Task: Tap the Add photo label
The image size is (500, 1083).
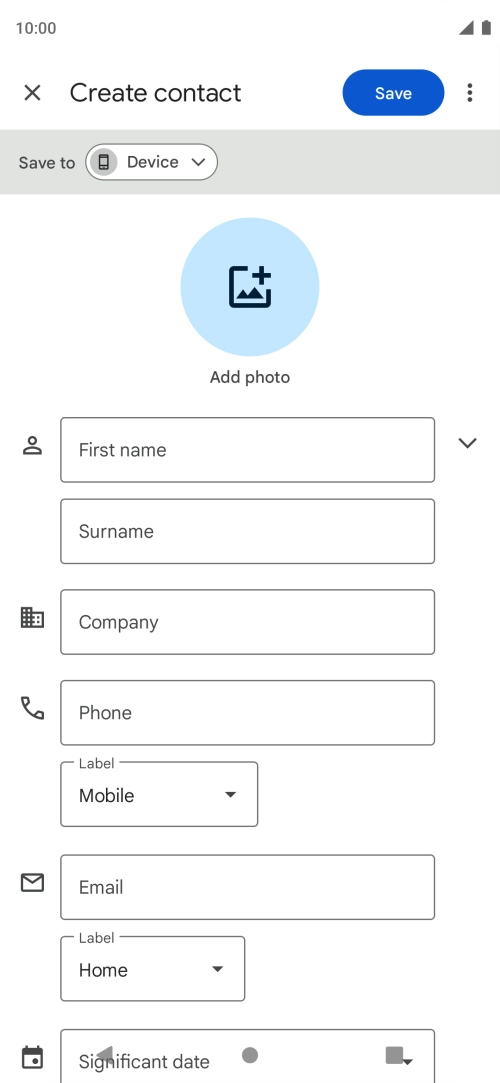Action: (250, 377)
